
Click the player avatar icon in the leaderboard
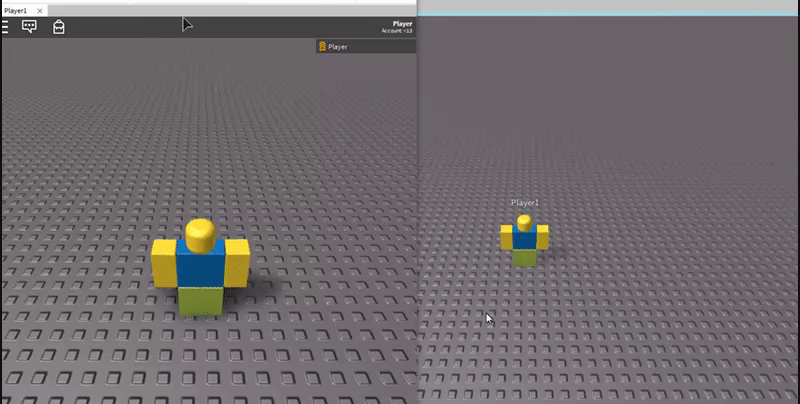point(322,46)
